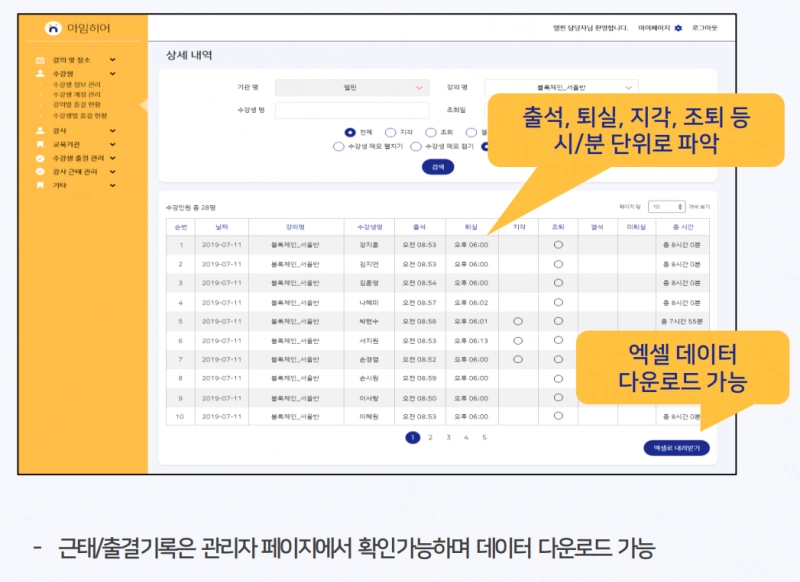The width and height of the screenshot is (800, 582).
Task: Click the 수강생 명 input field
Action: point(351,110)
